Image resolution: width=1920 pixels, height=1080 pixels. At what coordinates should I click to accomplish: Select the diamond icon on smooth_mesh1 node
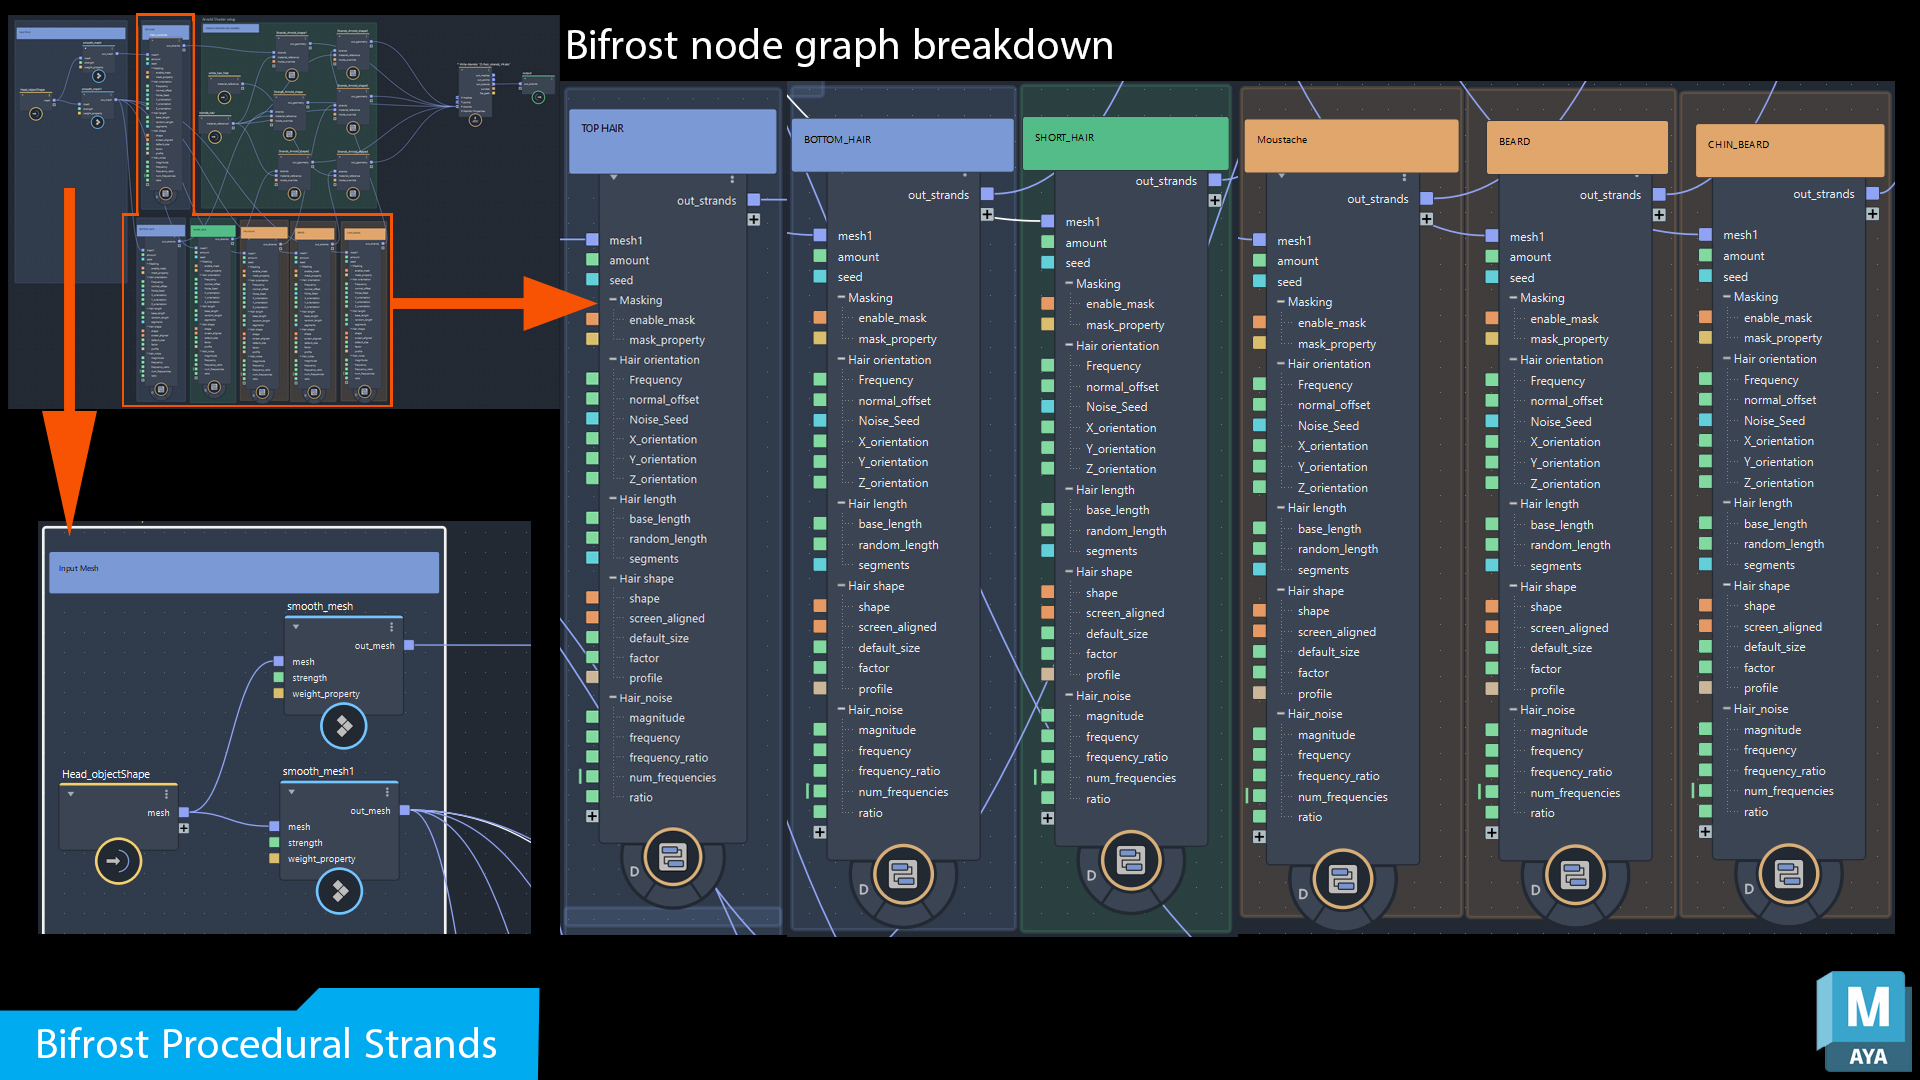[340, 891]
